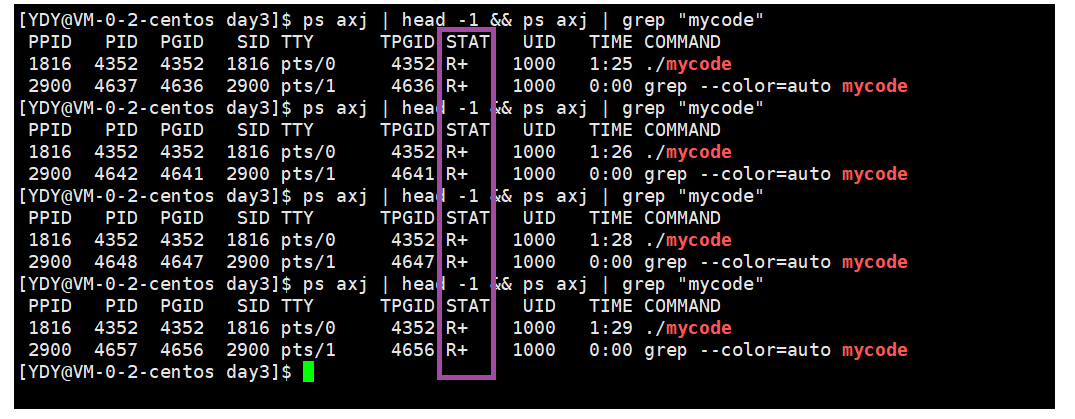The image size is (1075, 419).
Task: Click the TIME value 1:26
Action: pos(610,152)
